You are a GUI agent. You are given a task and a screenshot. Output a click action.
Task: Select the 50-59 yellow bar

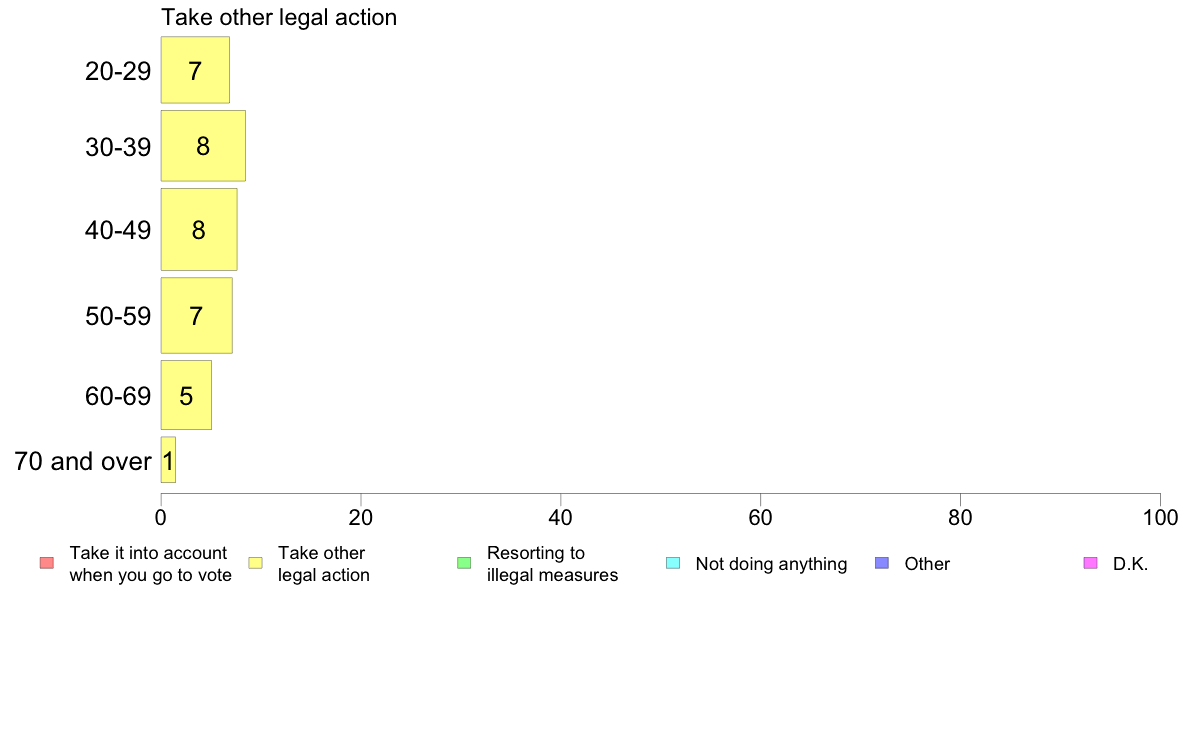click(196, 315)
